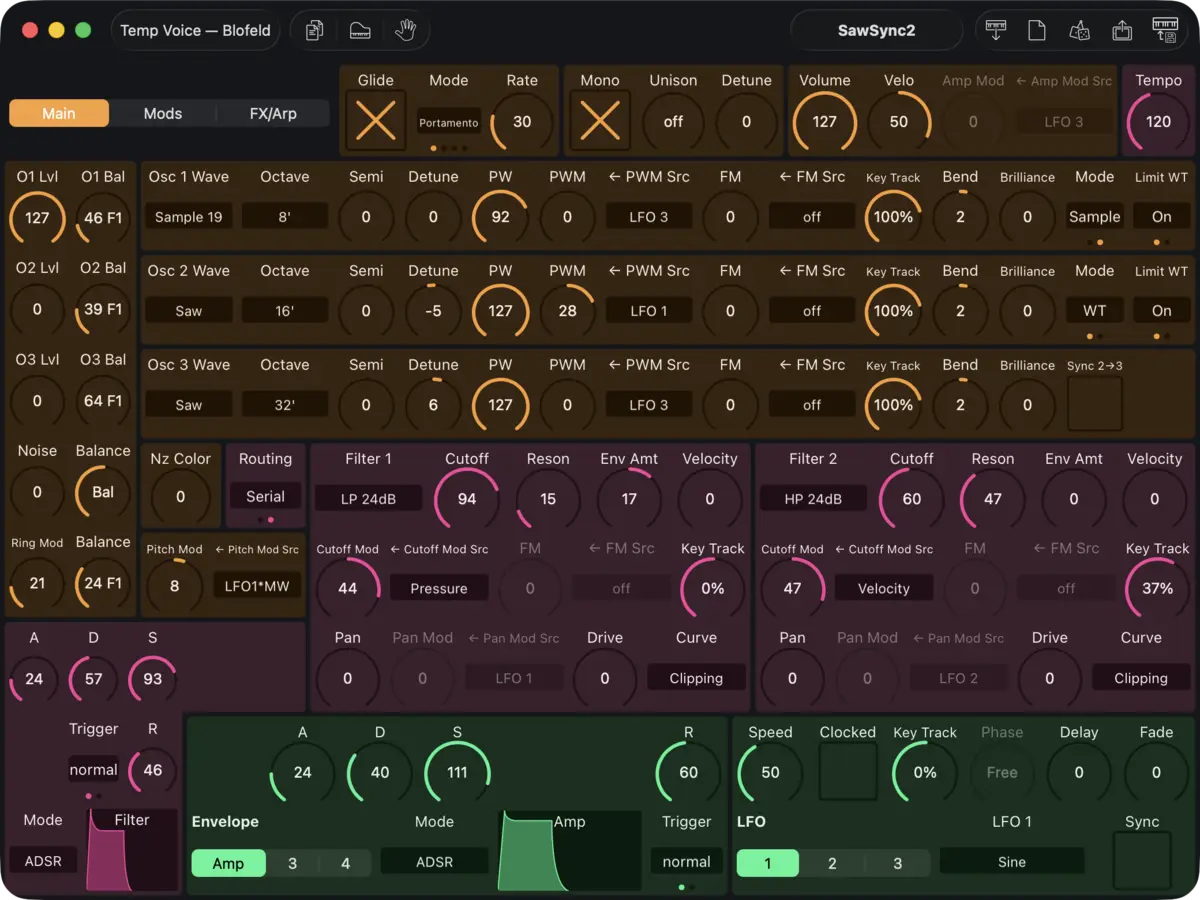Click the green Amp envelope graph

click(x=570, y=850)
